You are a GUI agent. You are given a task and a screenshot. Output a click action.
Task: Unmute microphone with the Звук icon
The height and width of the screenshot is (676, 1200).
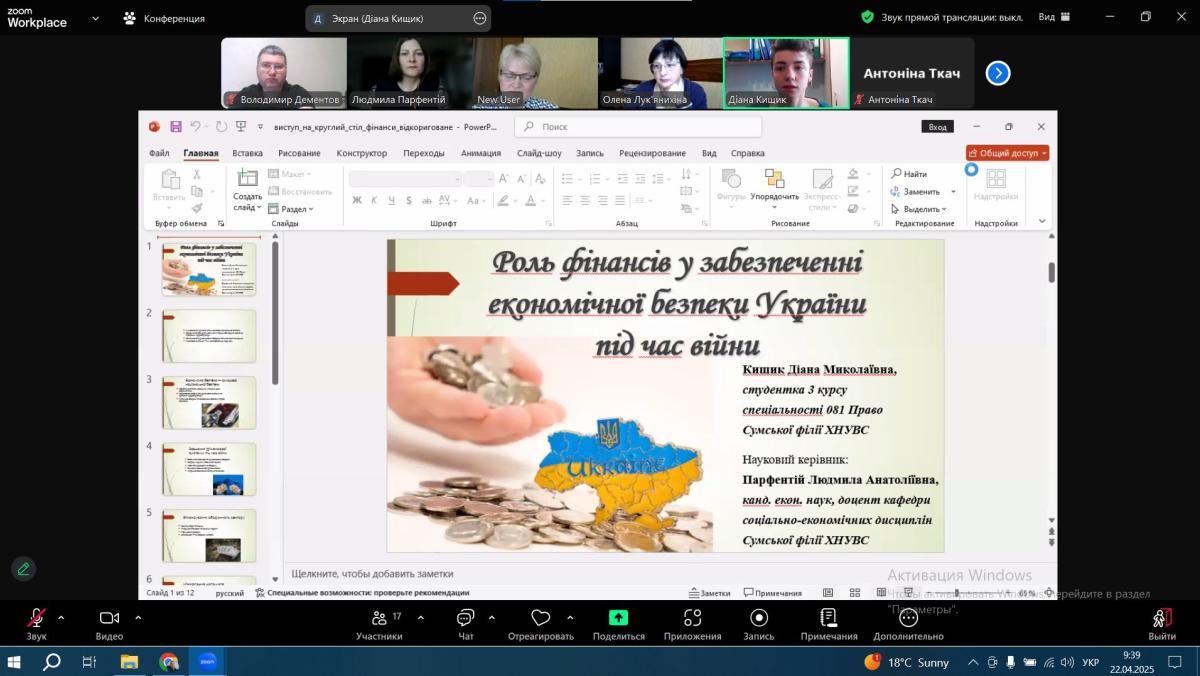point(36,618)
